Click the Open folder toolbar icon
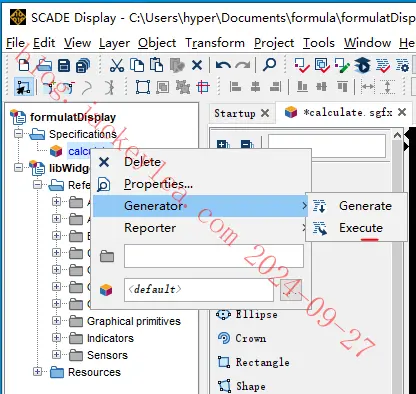This screenshot has width=416, height=394. (44, 65)
